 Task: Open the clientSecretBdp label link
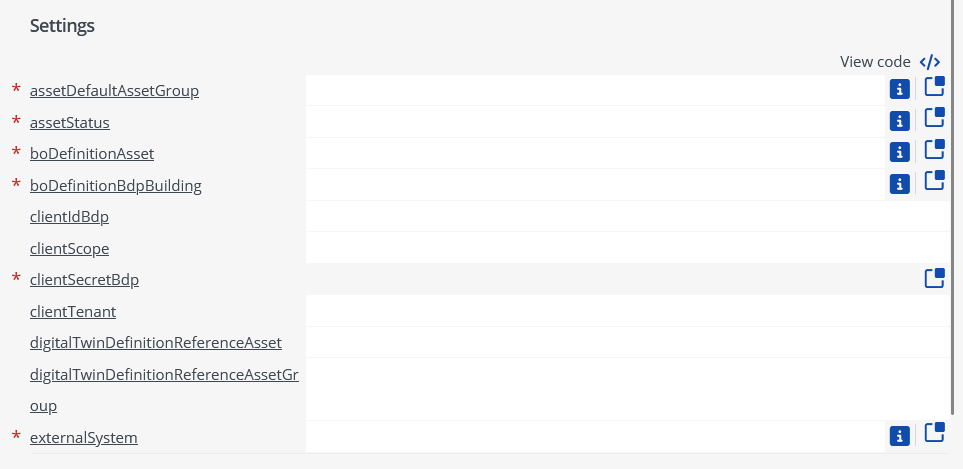(84, 280)
